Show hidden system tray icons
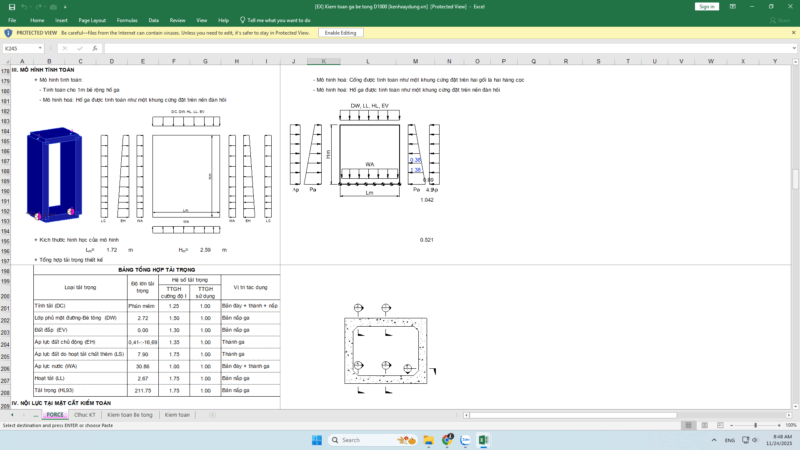The image size is (800, 450). (x=714, y=440)
